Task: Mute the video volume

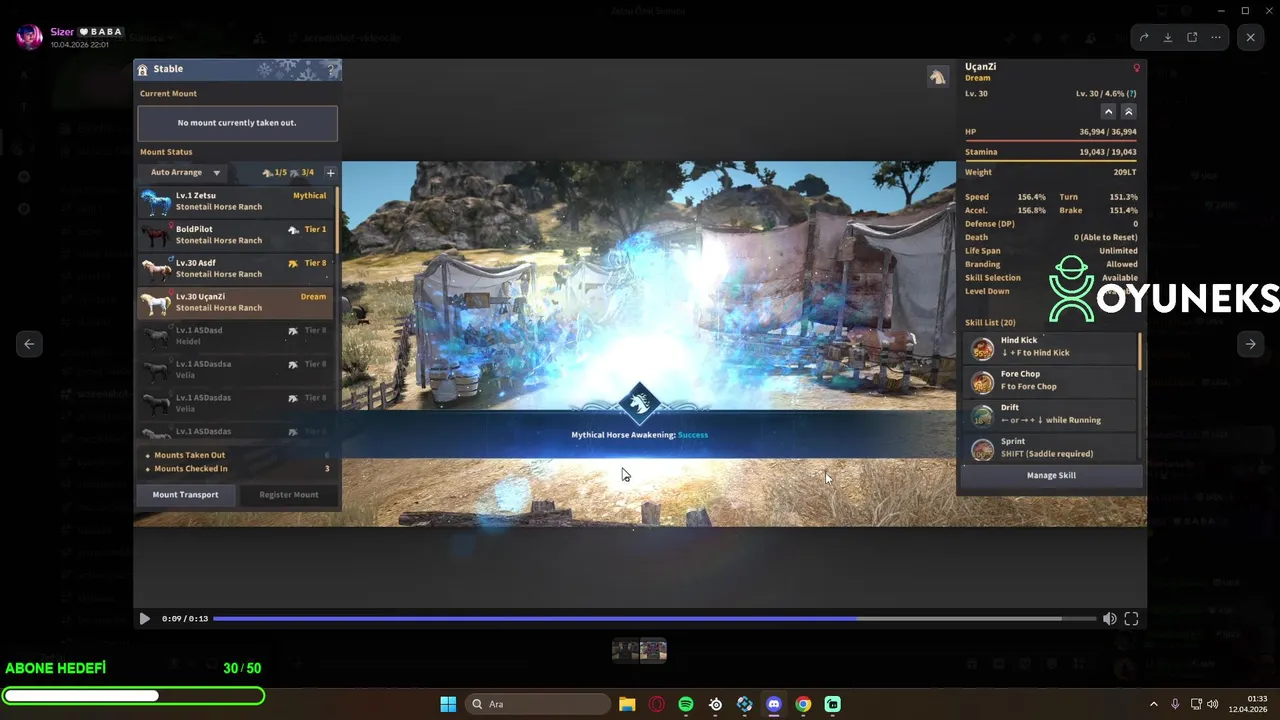Action: coord(1110,619)
